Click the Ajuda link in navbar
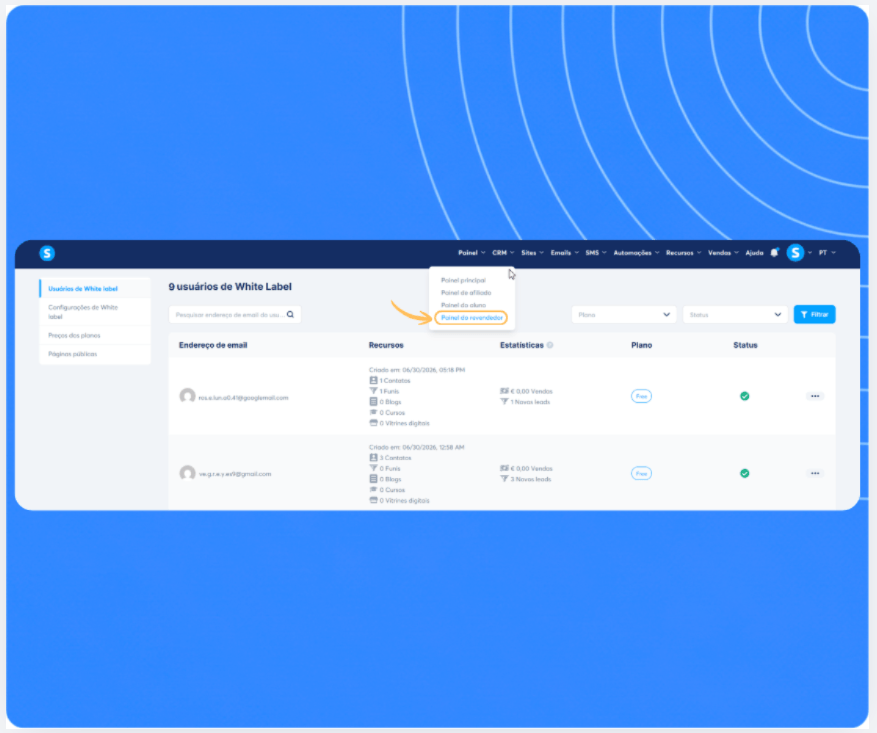This screenshot has width=877, height=733. point(754,253)
